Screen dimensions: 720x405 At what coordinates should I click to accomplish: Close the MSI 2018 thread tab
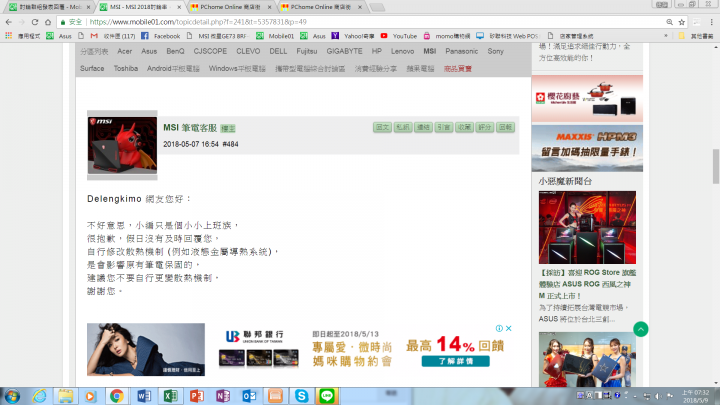(179, 7)
